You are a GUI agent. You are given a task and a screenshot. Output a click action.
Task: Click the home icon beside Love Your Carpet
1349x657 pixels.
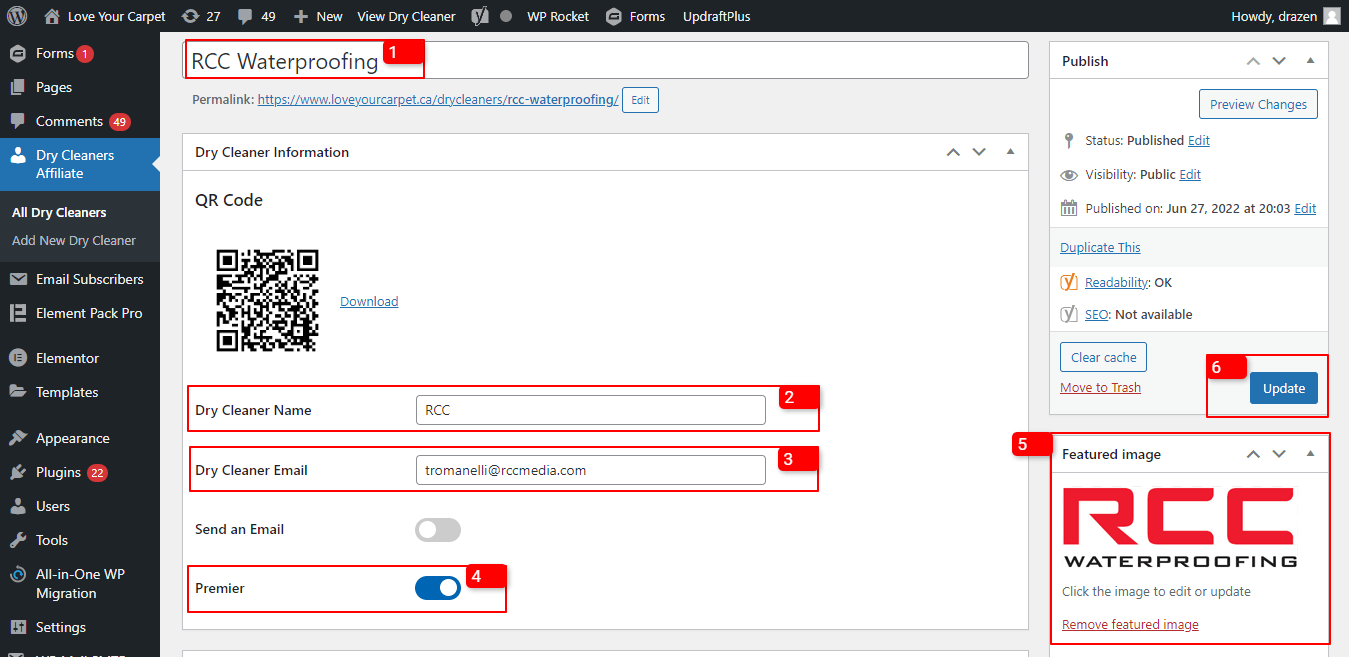point(52,16)
